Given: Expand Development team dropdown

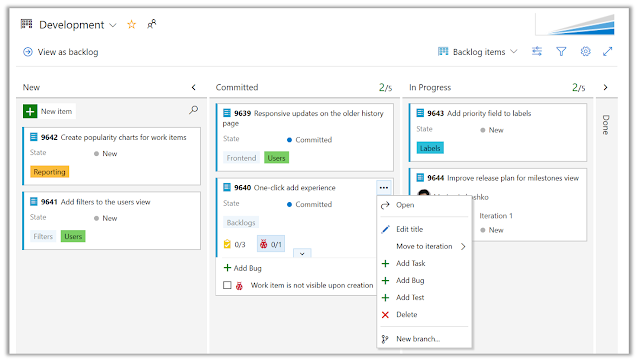Looking at the screenshot, I should (x=113, y=25).
